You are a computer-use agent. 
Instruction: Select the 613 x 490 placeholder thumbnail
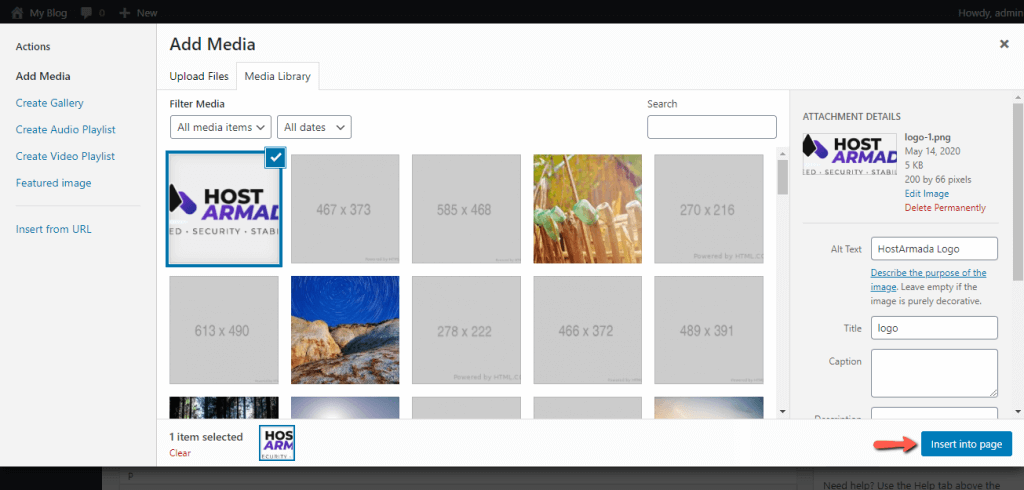pyautogui.click(x=224, y=330)
